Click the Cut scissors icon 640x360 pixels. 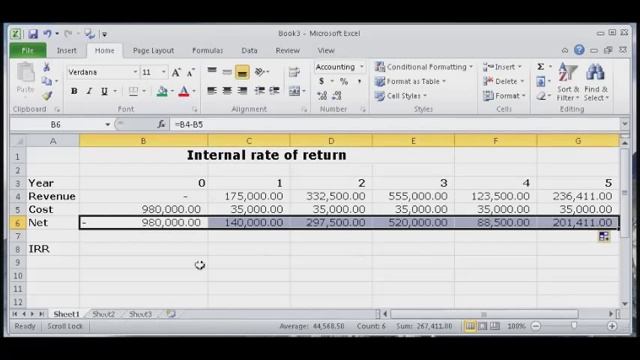pos(47,67)
